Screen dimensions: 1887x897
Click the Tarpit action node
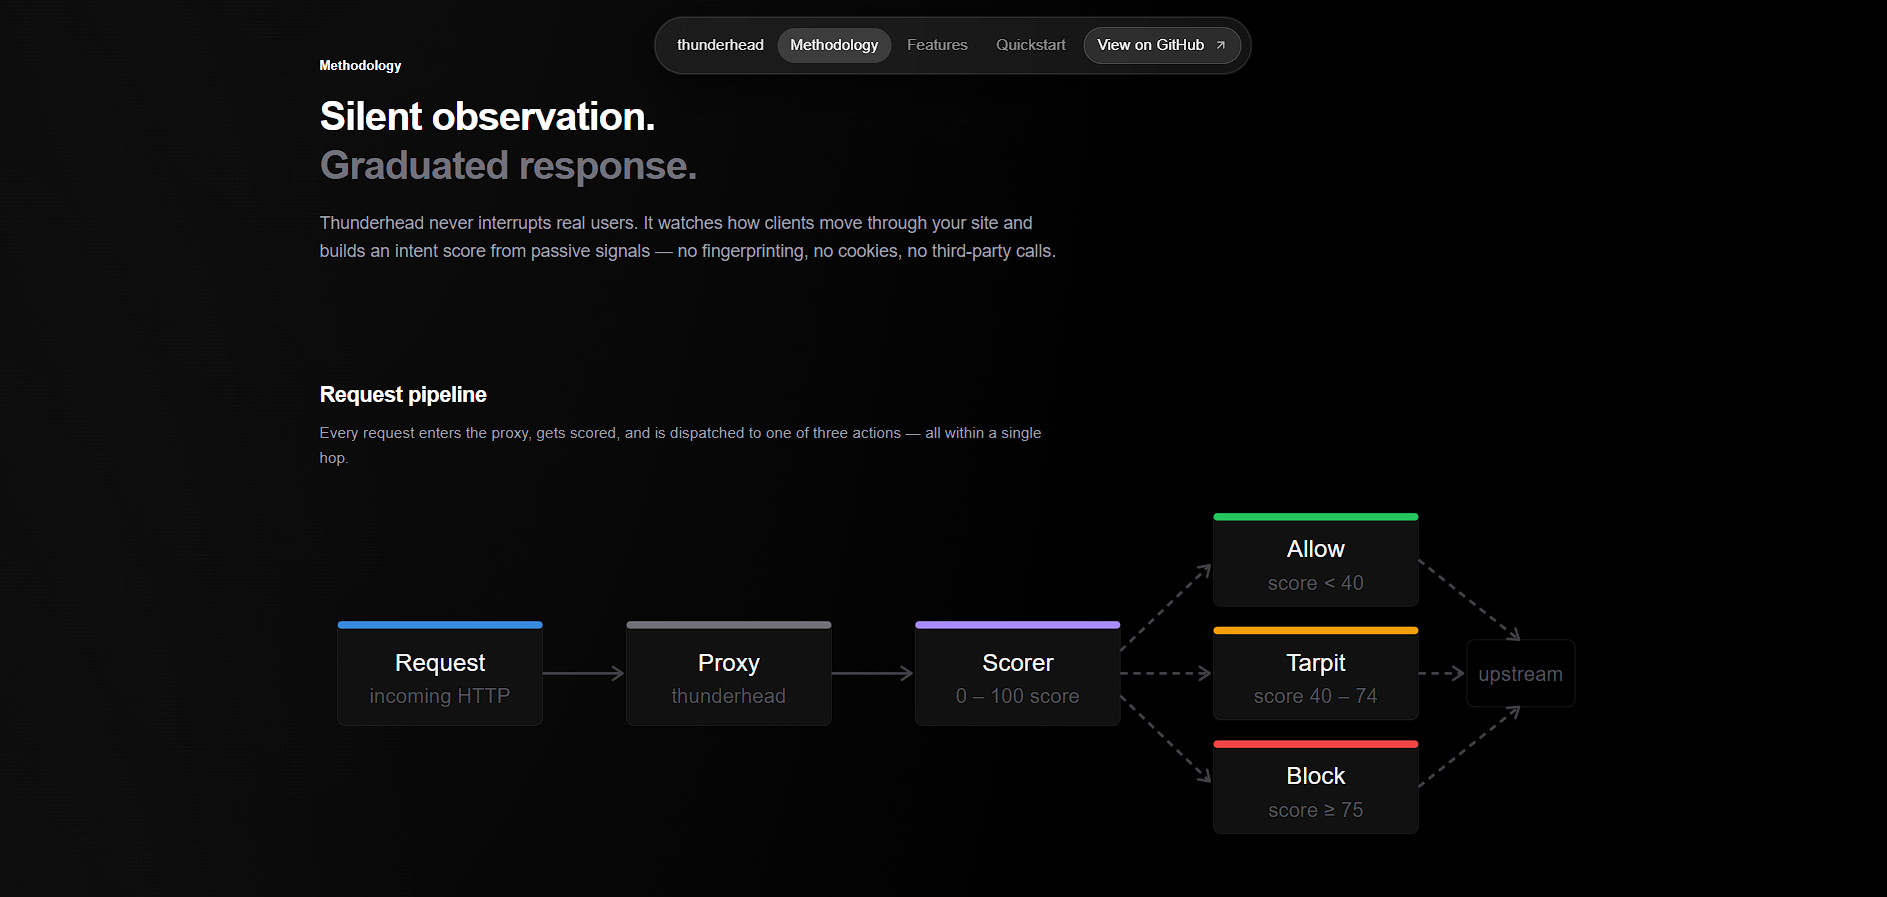(1316, 673)
